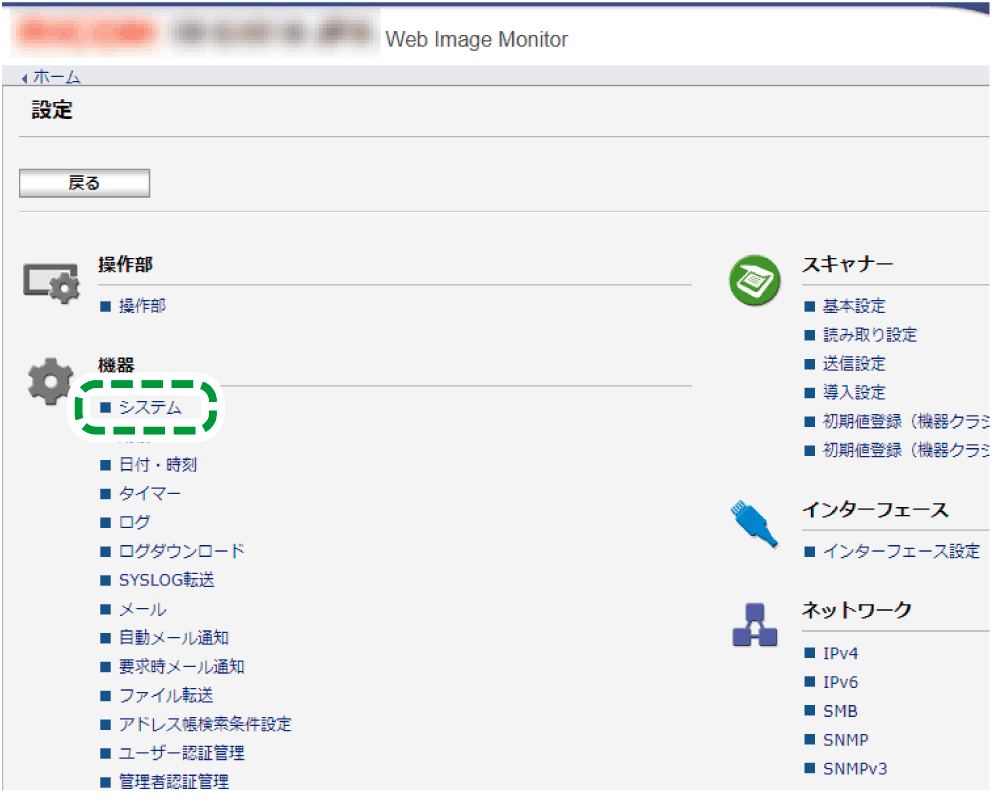The height and width of the screenshot is (803, 1005).
Task: Open ファイル転送 settings
Action: click(166, 695)
